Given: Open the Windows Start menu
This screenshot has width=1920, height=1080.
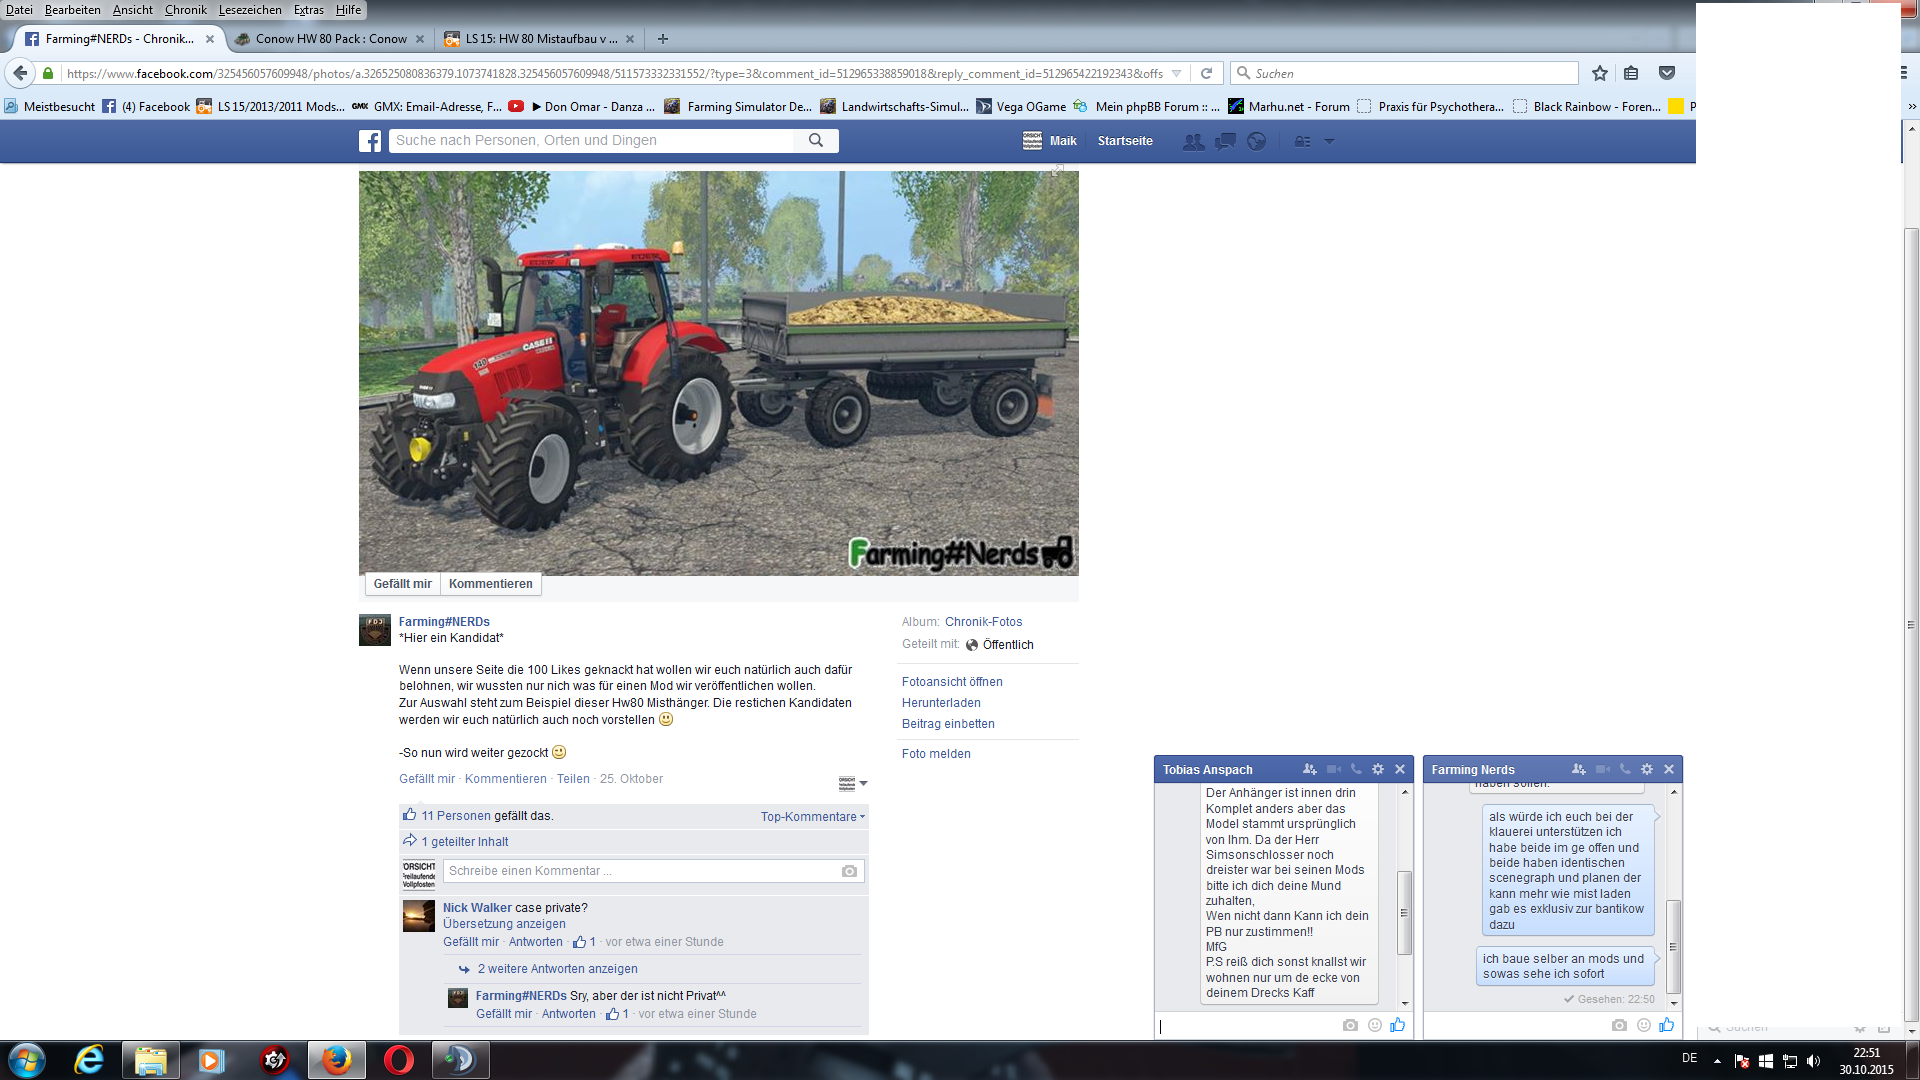Looking at the screenshot, I should click(x=27, y=1060).
